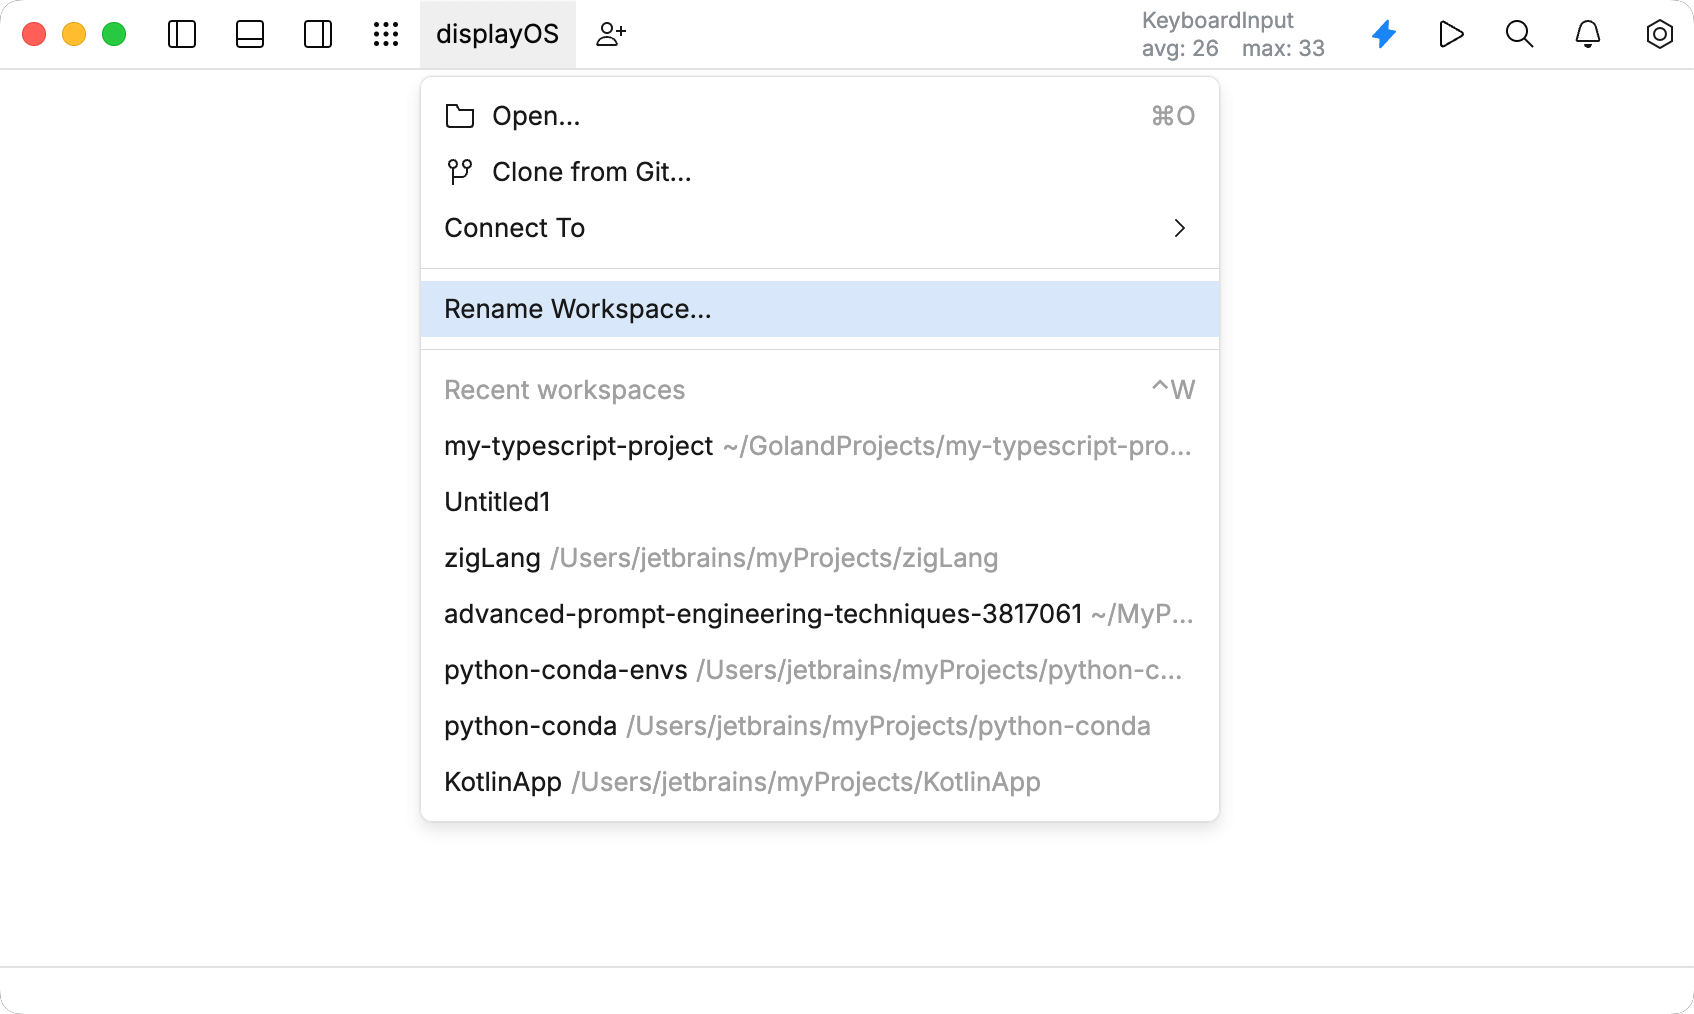Image resolution: width=1694 pixels, height=1014 pixels.
Task: Toggle the right panel visibility icon
Action: click(318, 33)
